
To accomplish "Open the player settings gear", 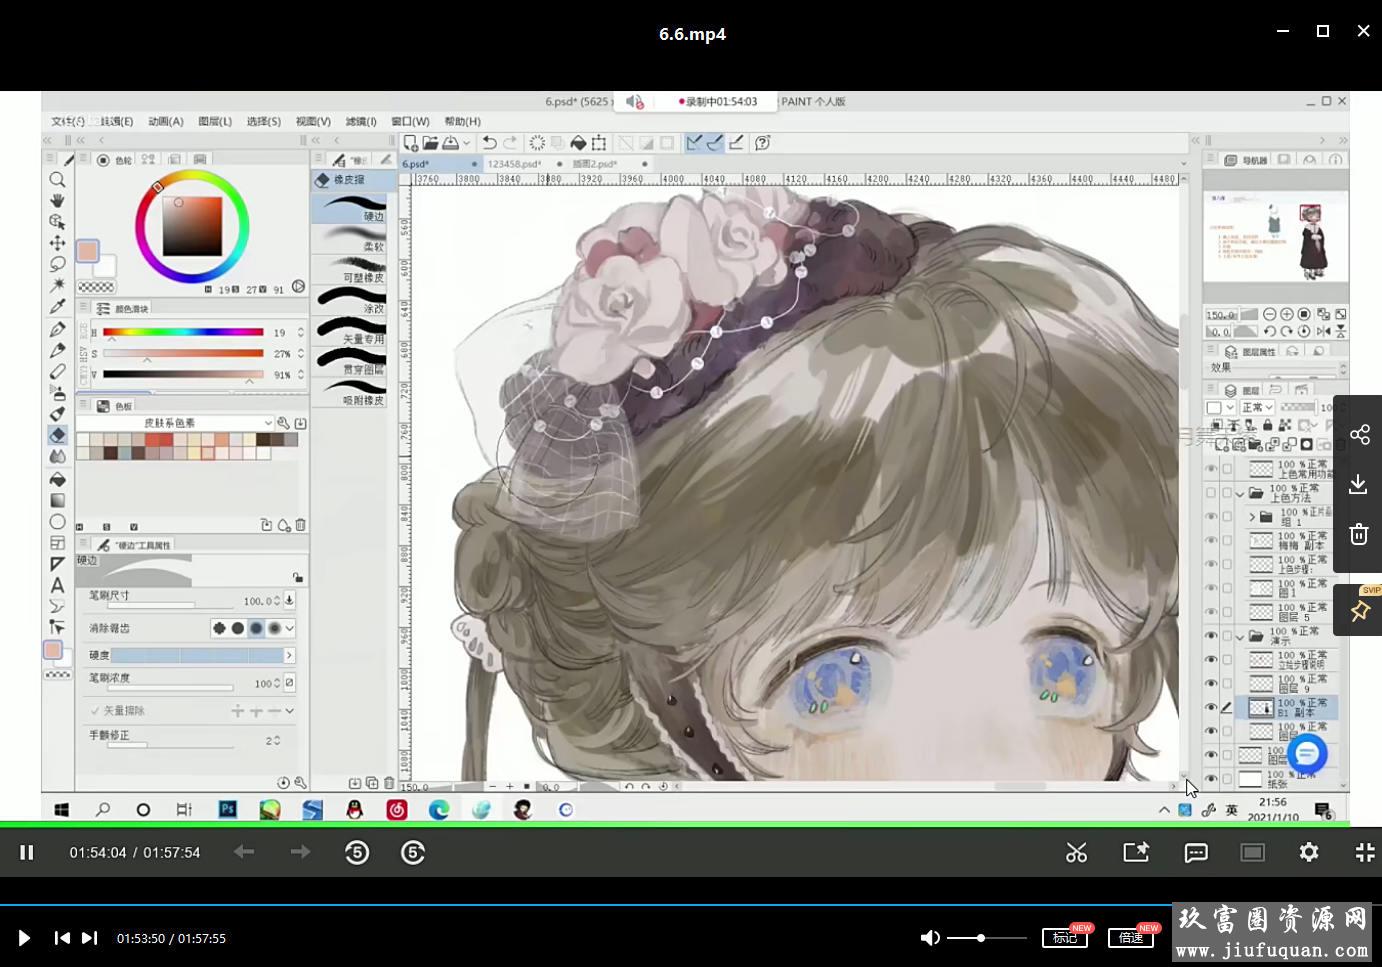I will (x=1309, y=853).
